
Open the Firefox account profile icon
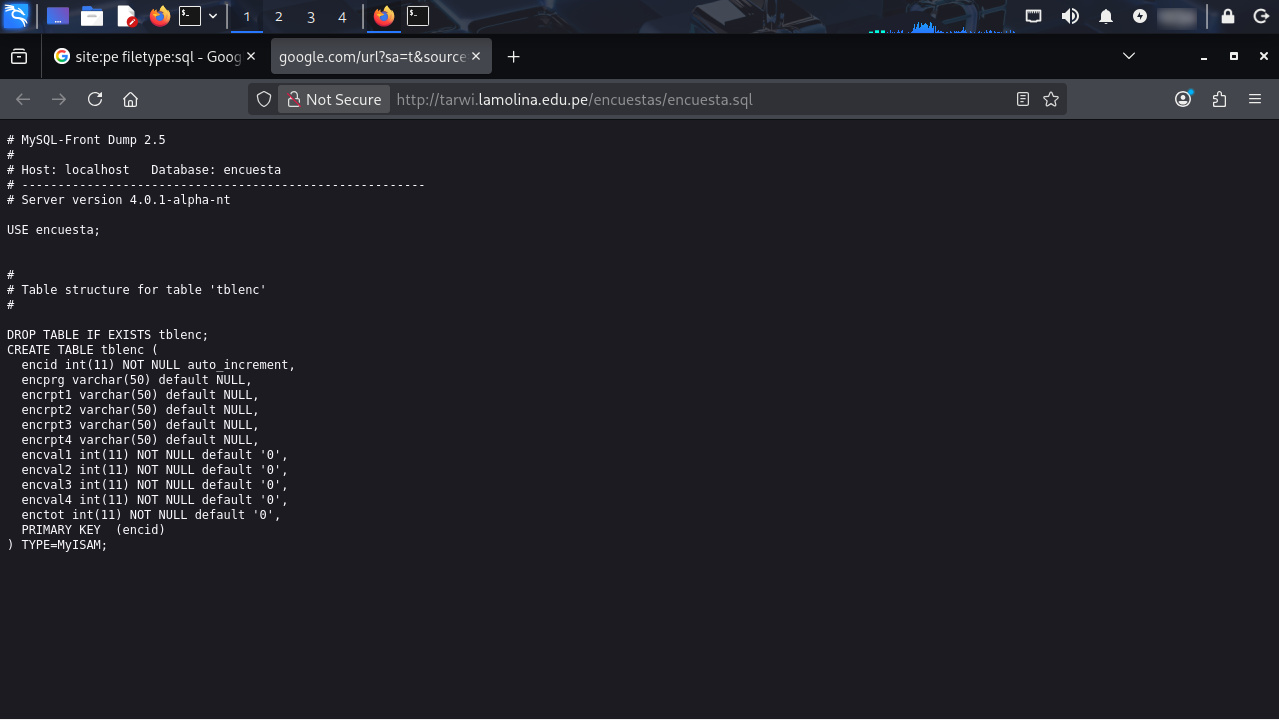click(1184, 99)
